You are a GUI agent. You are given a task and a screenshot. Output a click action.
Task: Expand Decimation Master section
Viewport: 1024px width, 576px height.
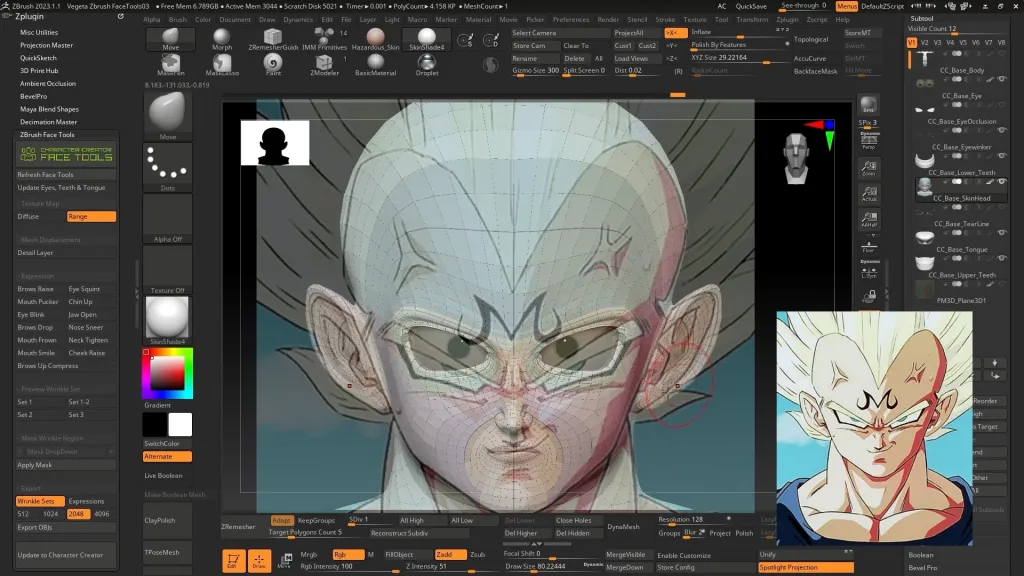click(x=48, y=121)
